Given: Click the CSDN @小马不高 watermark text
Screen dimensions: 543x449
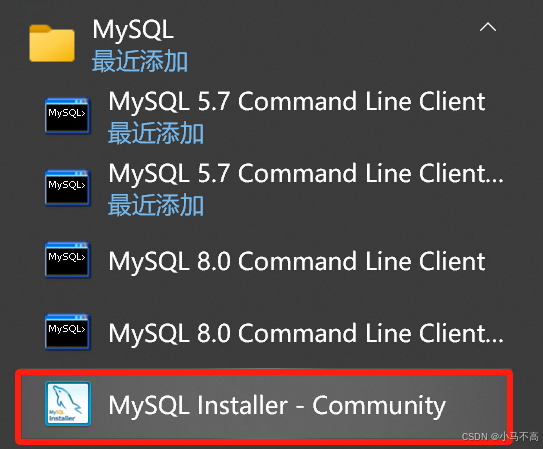Looking at the screenshot, I should [x=500, y=437].
